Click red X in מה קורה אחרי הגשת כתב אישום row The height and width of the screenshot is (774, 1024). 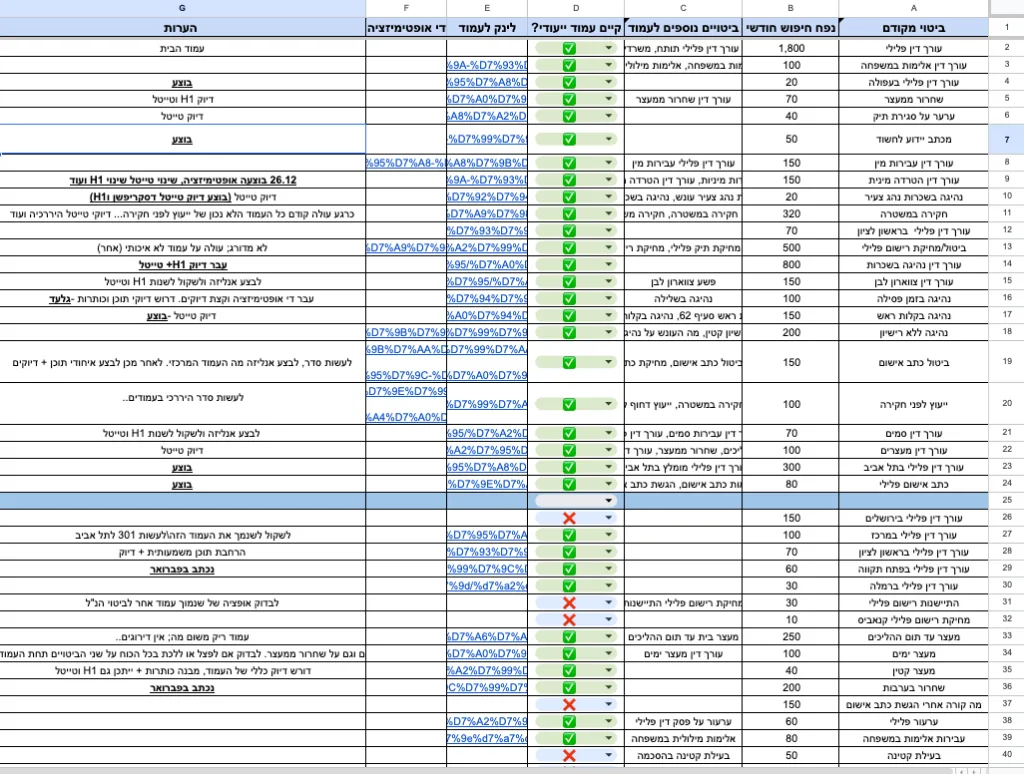[x=569, y=705]
